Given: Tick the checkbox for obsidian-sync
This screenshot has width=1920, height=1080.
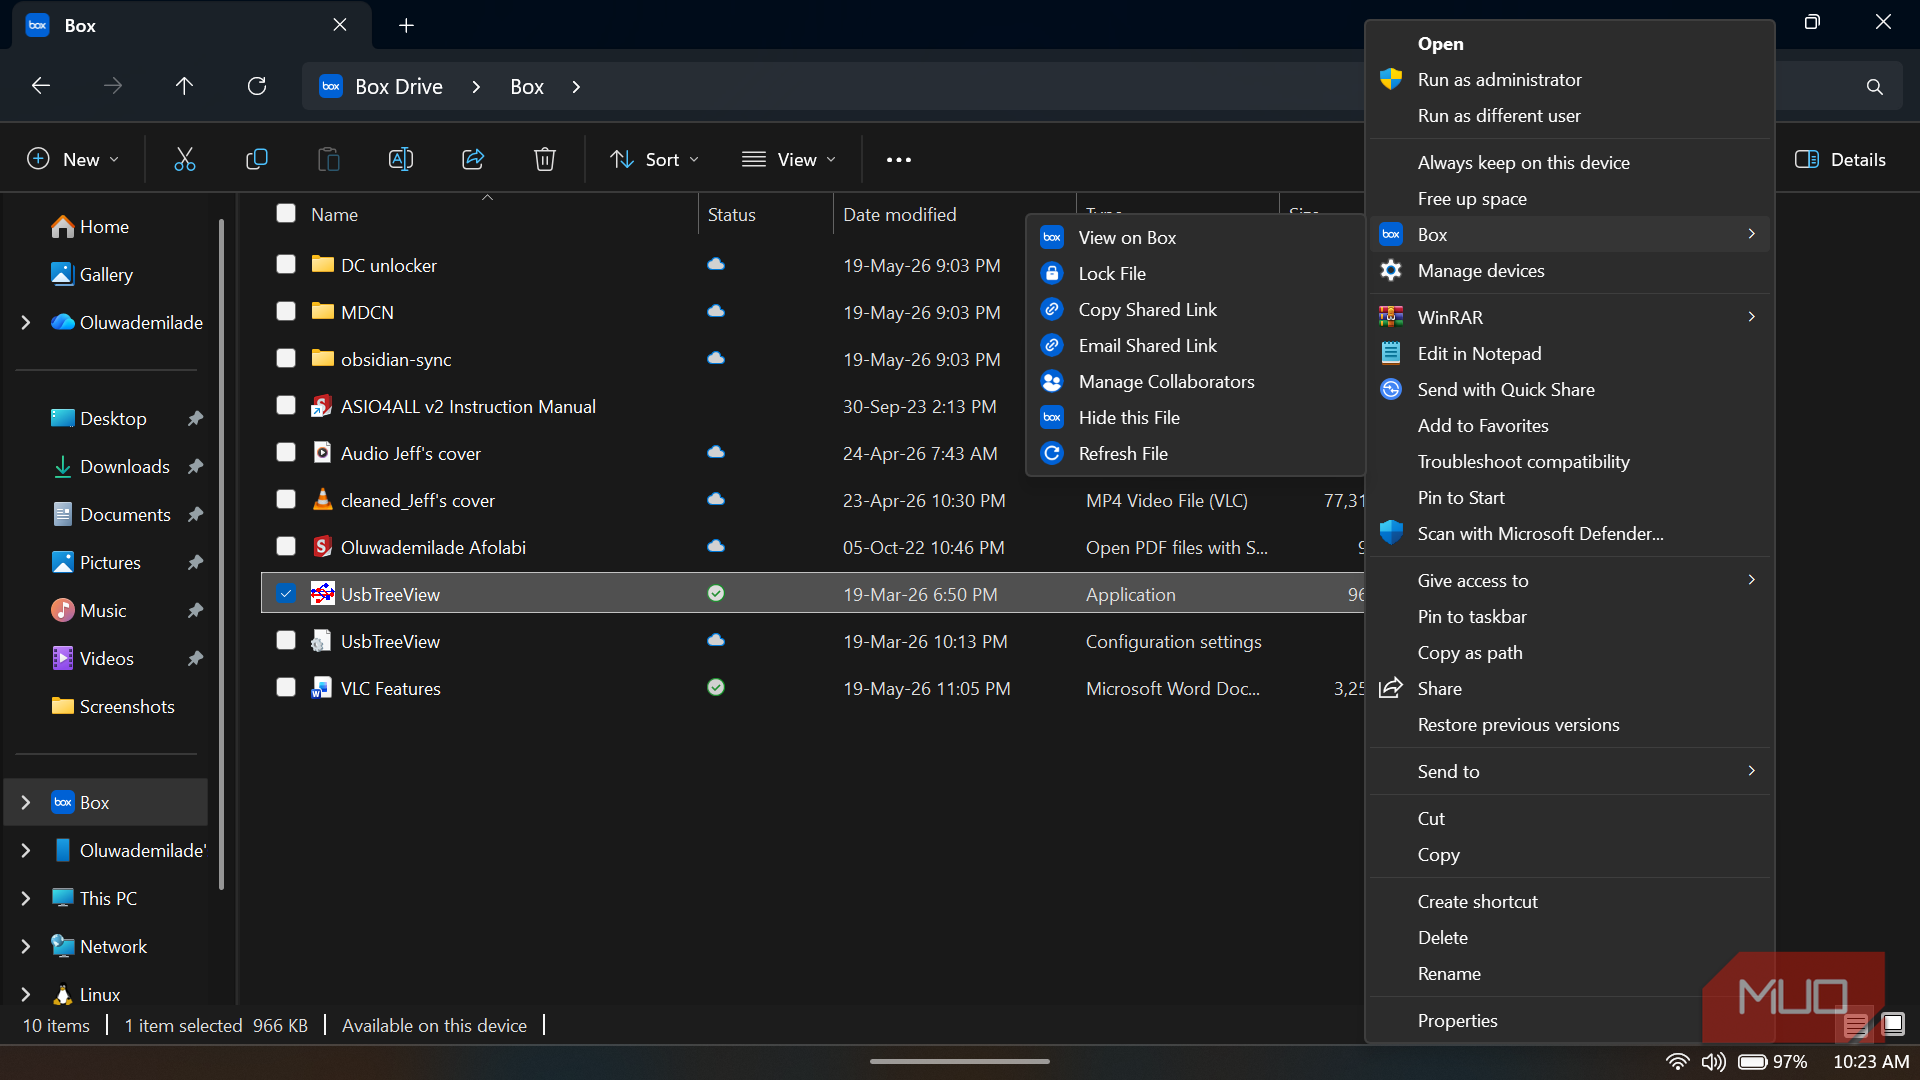Looking at the screenshot, I should point(286,358).
